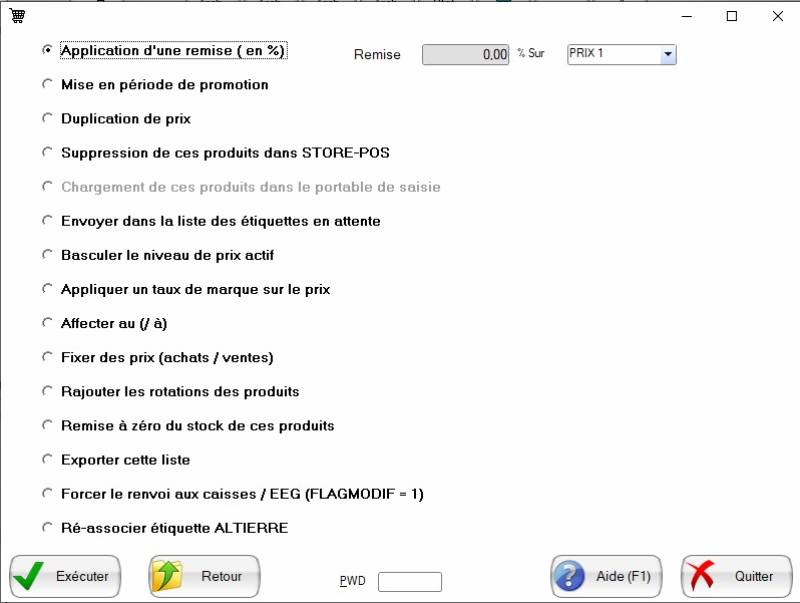The image size is (800, 603).
Task: Click the red X Quitter button
Action: coord(736,576)
